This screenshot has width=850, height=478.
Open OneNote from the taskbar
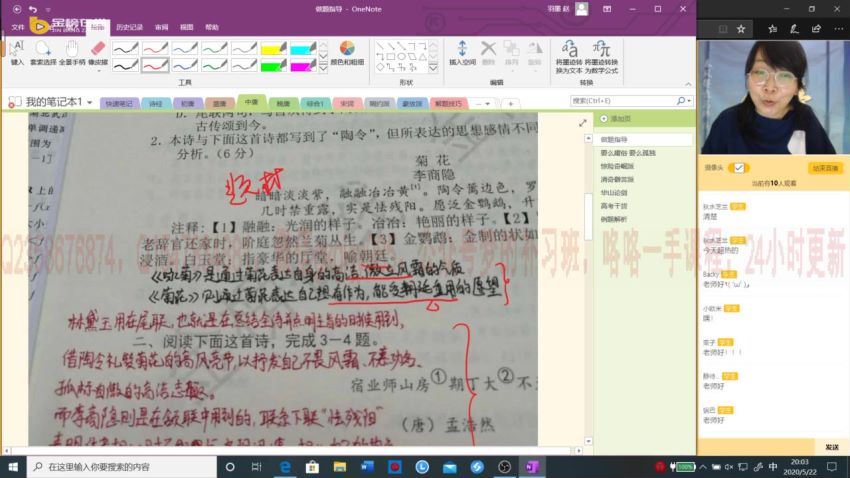(532, 467)
